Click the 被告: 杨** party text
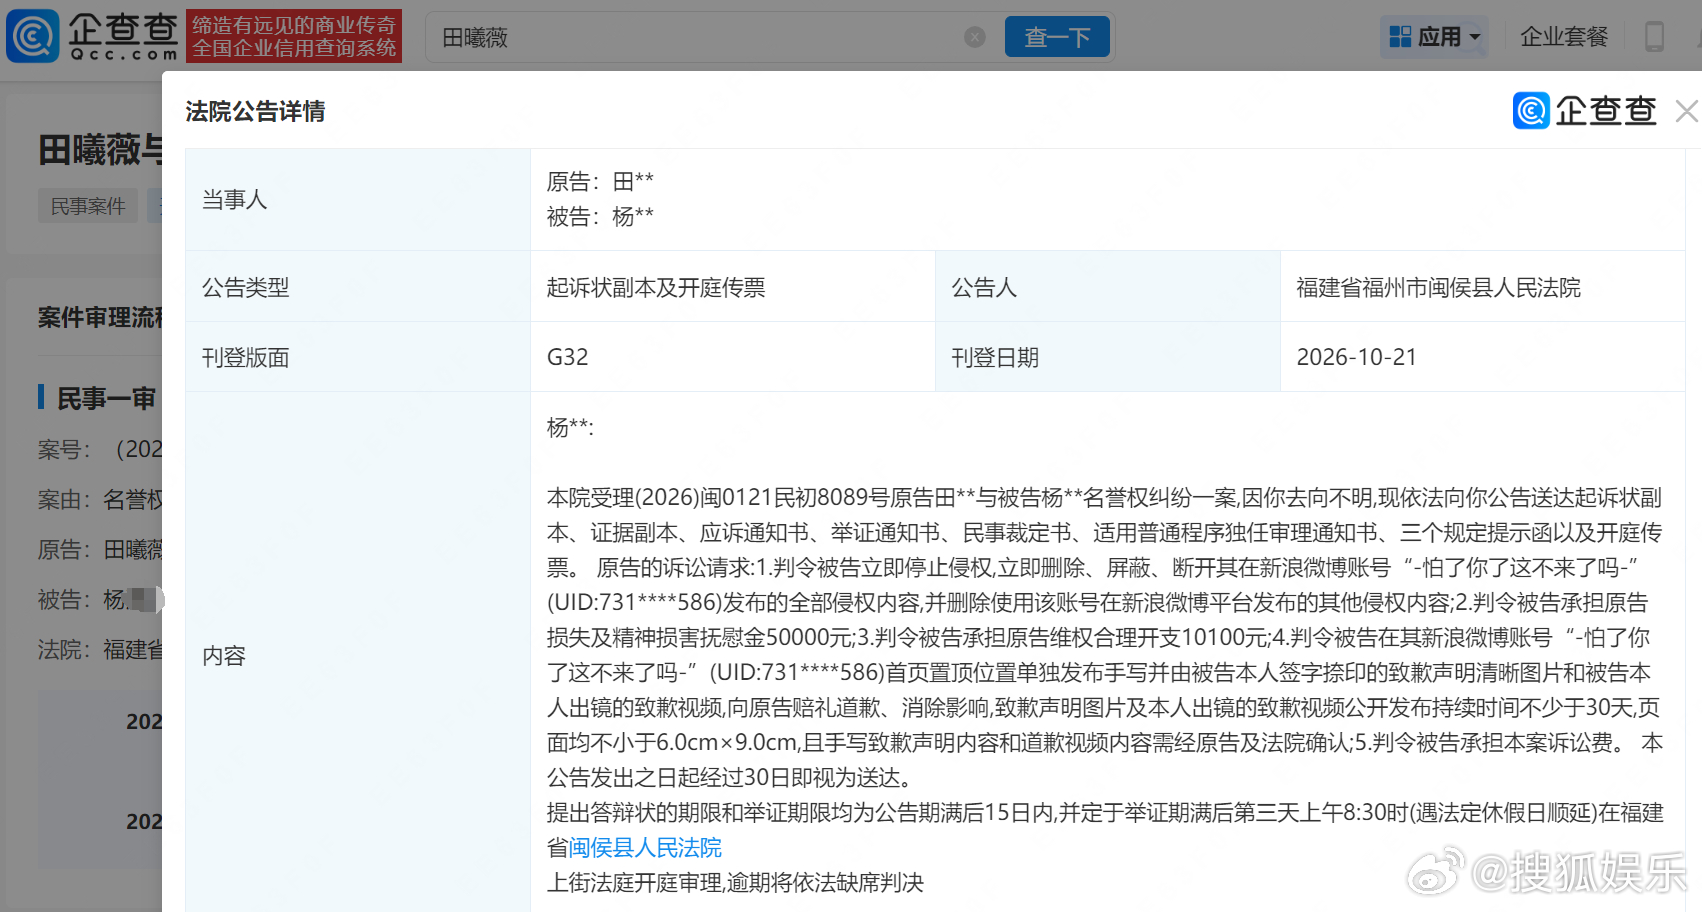 click(600, 216)
